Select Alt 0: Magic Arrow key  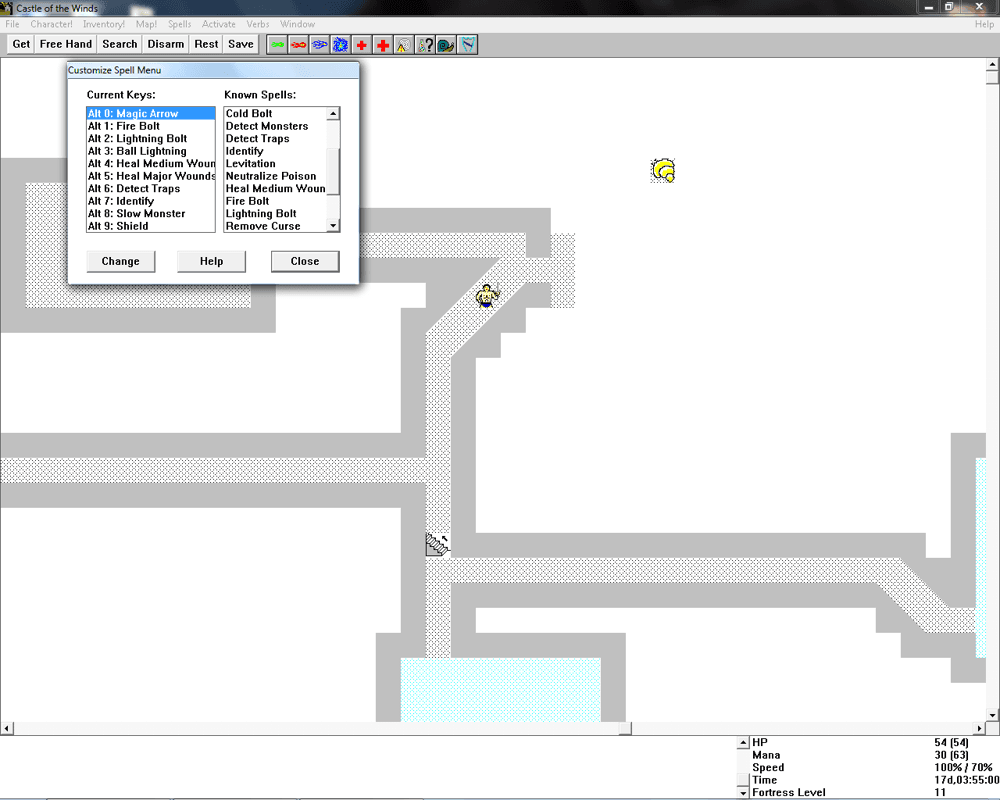point(151,114)
